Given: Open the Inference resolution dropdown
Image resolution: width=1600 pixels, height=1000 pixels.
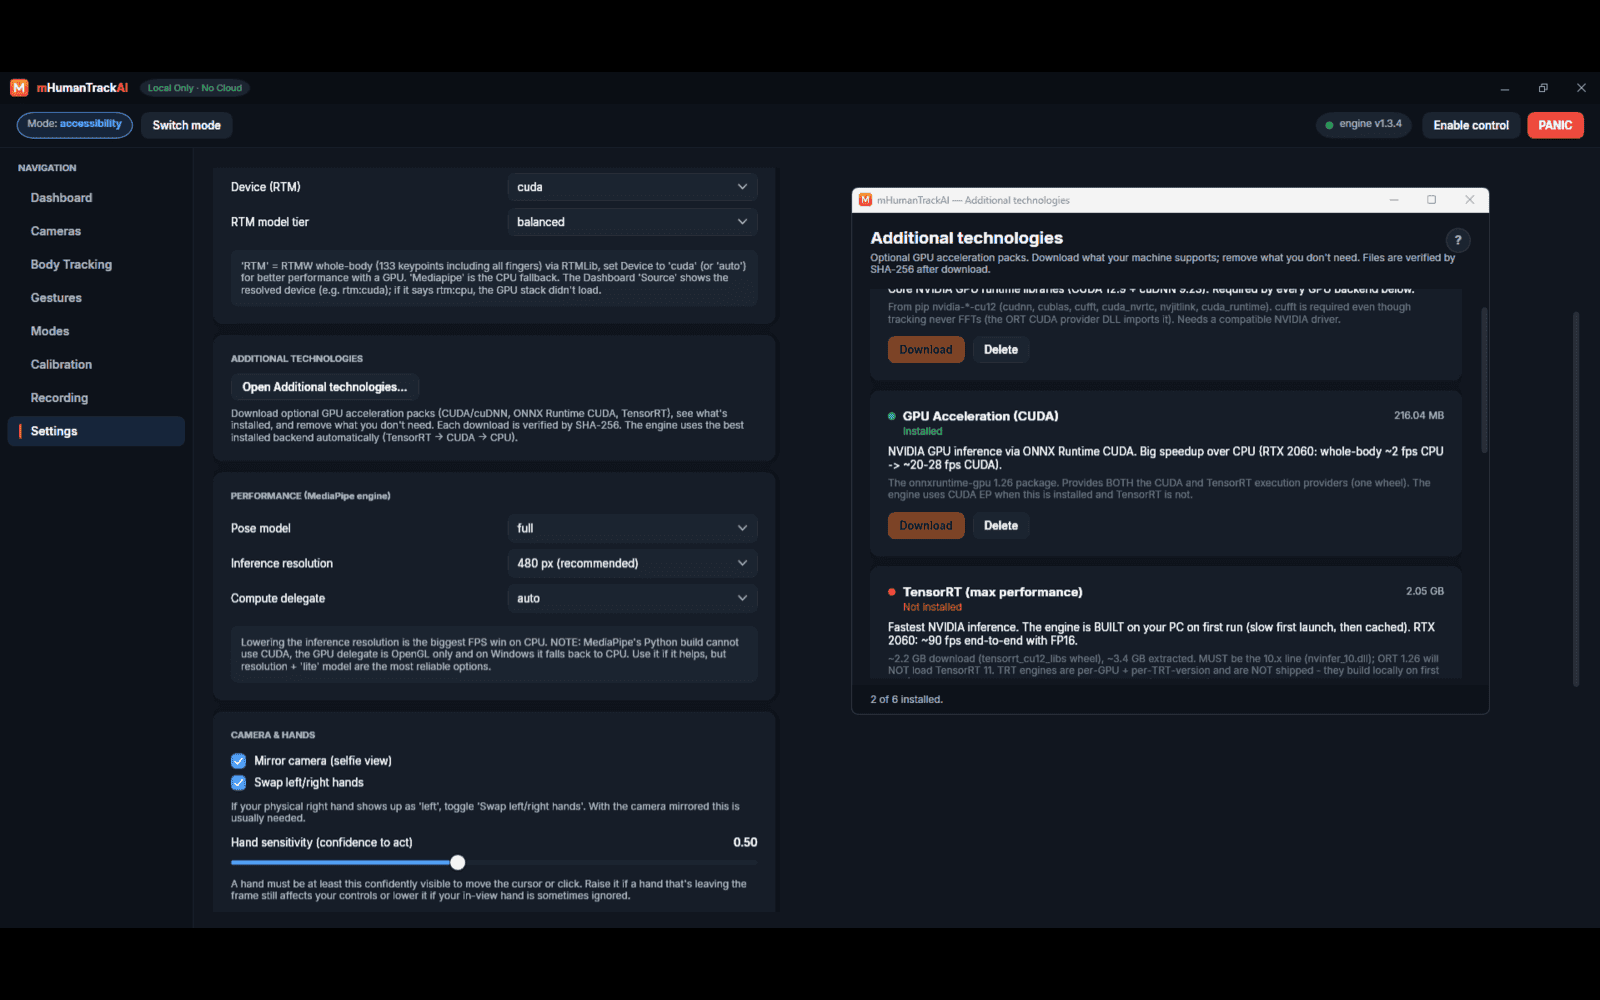Looking at the screenshot, I should point(632,563).
